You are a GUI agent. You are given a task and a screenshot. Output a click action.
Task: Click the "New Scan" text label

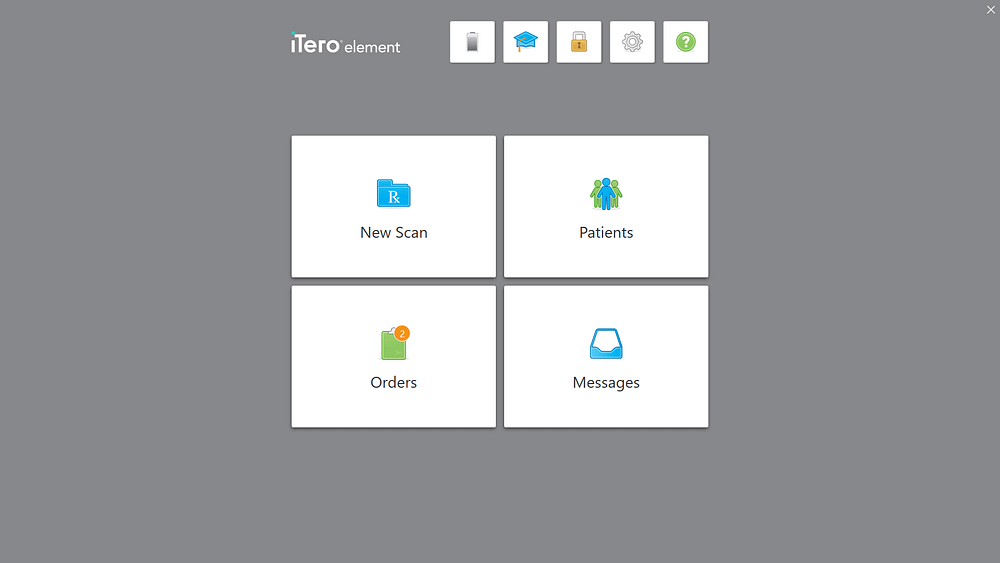[x=393, y=233]
